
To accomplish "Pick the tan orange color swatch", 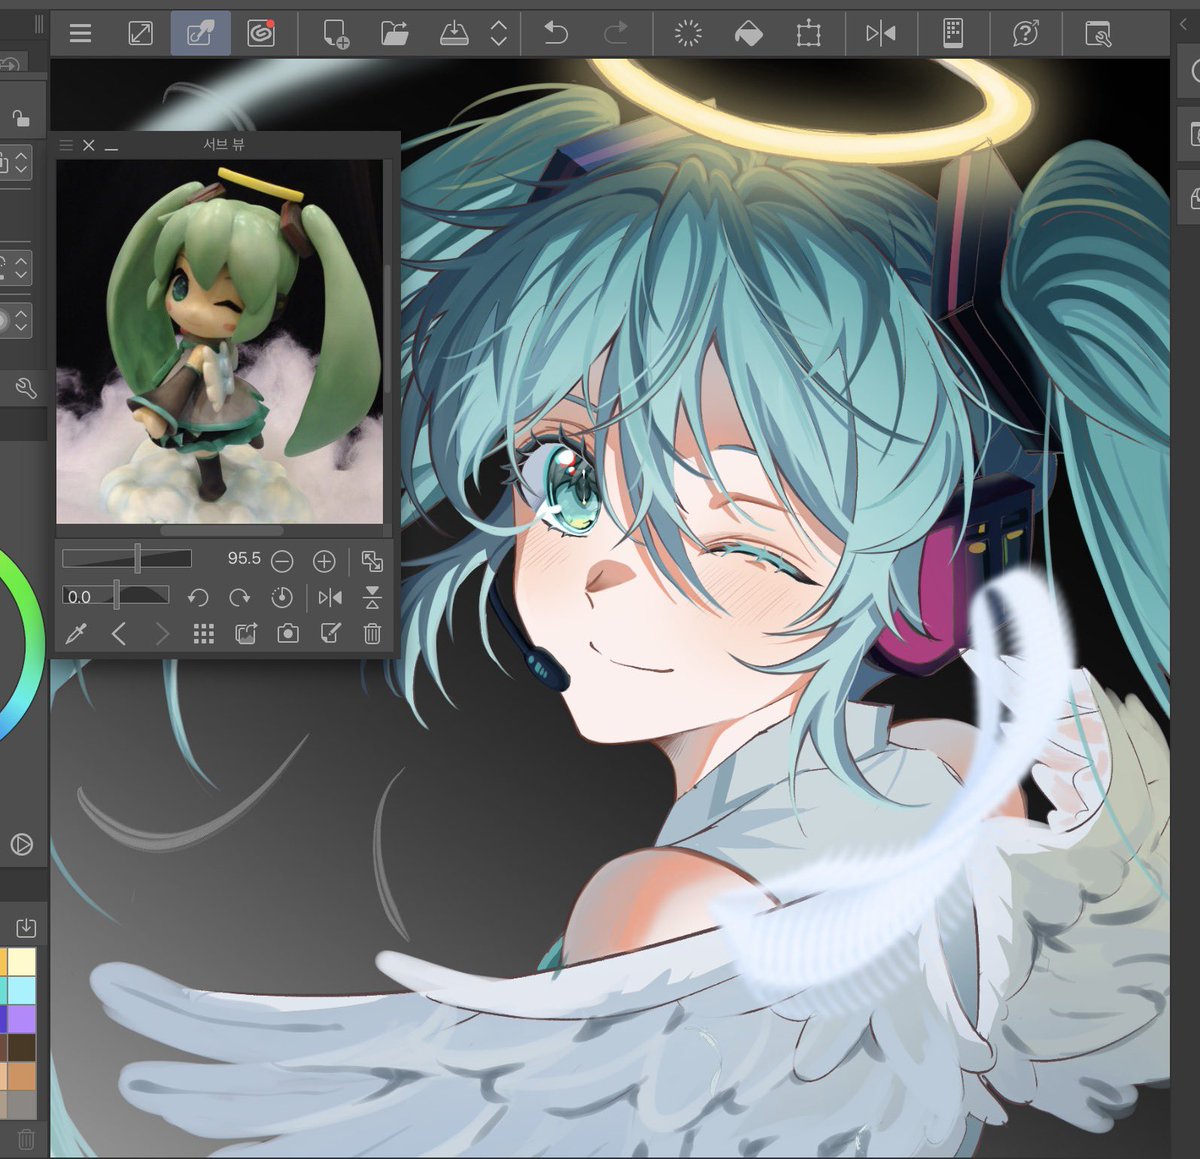I will click(x=22, y=1076).
